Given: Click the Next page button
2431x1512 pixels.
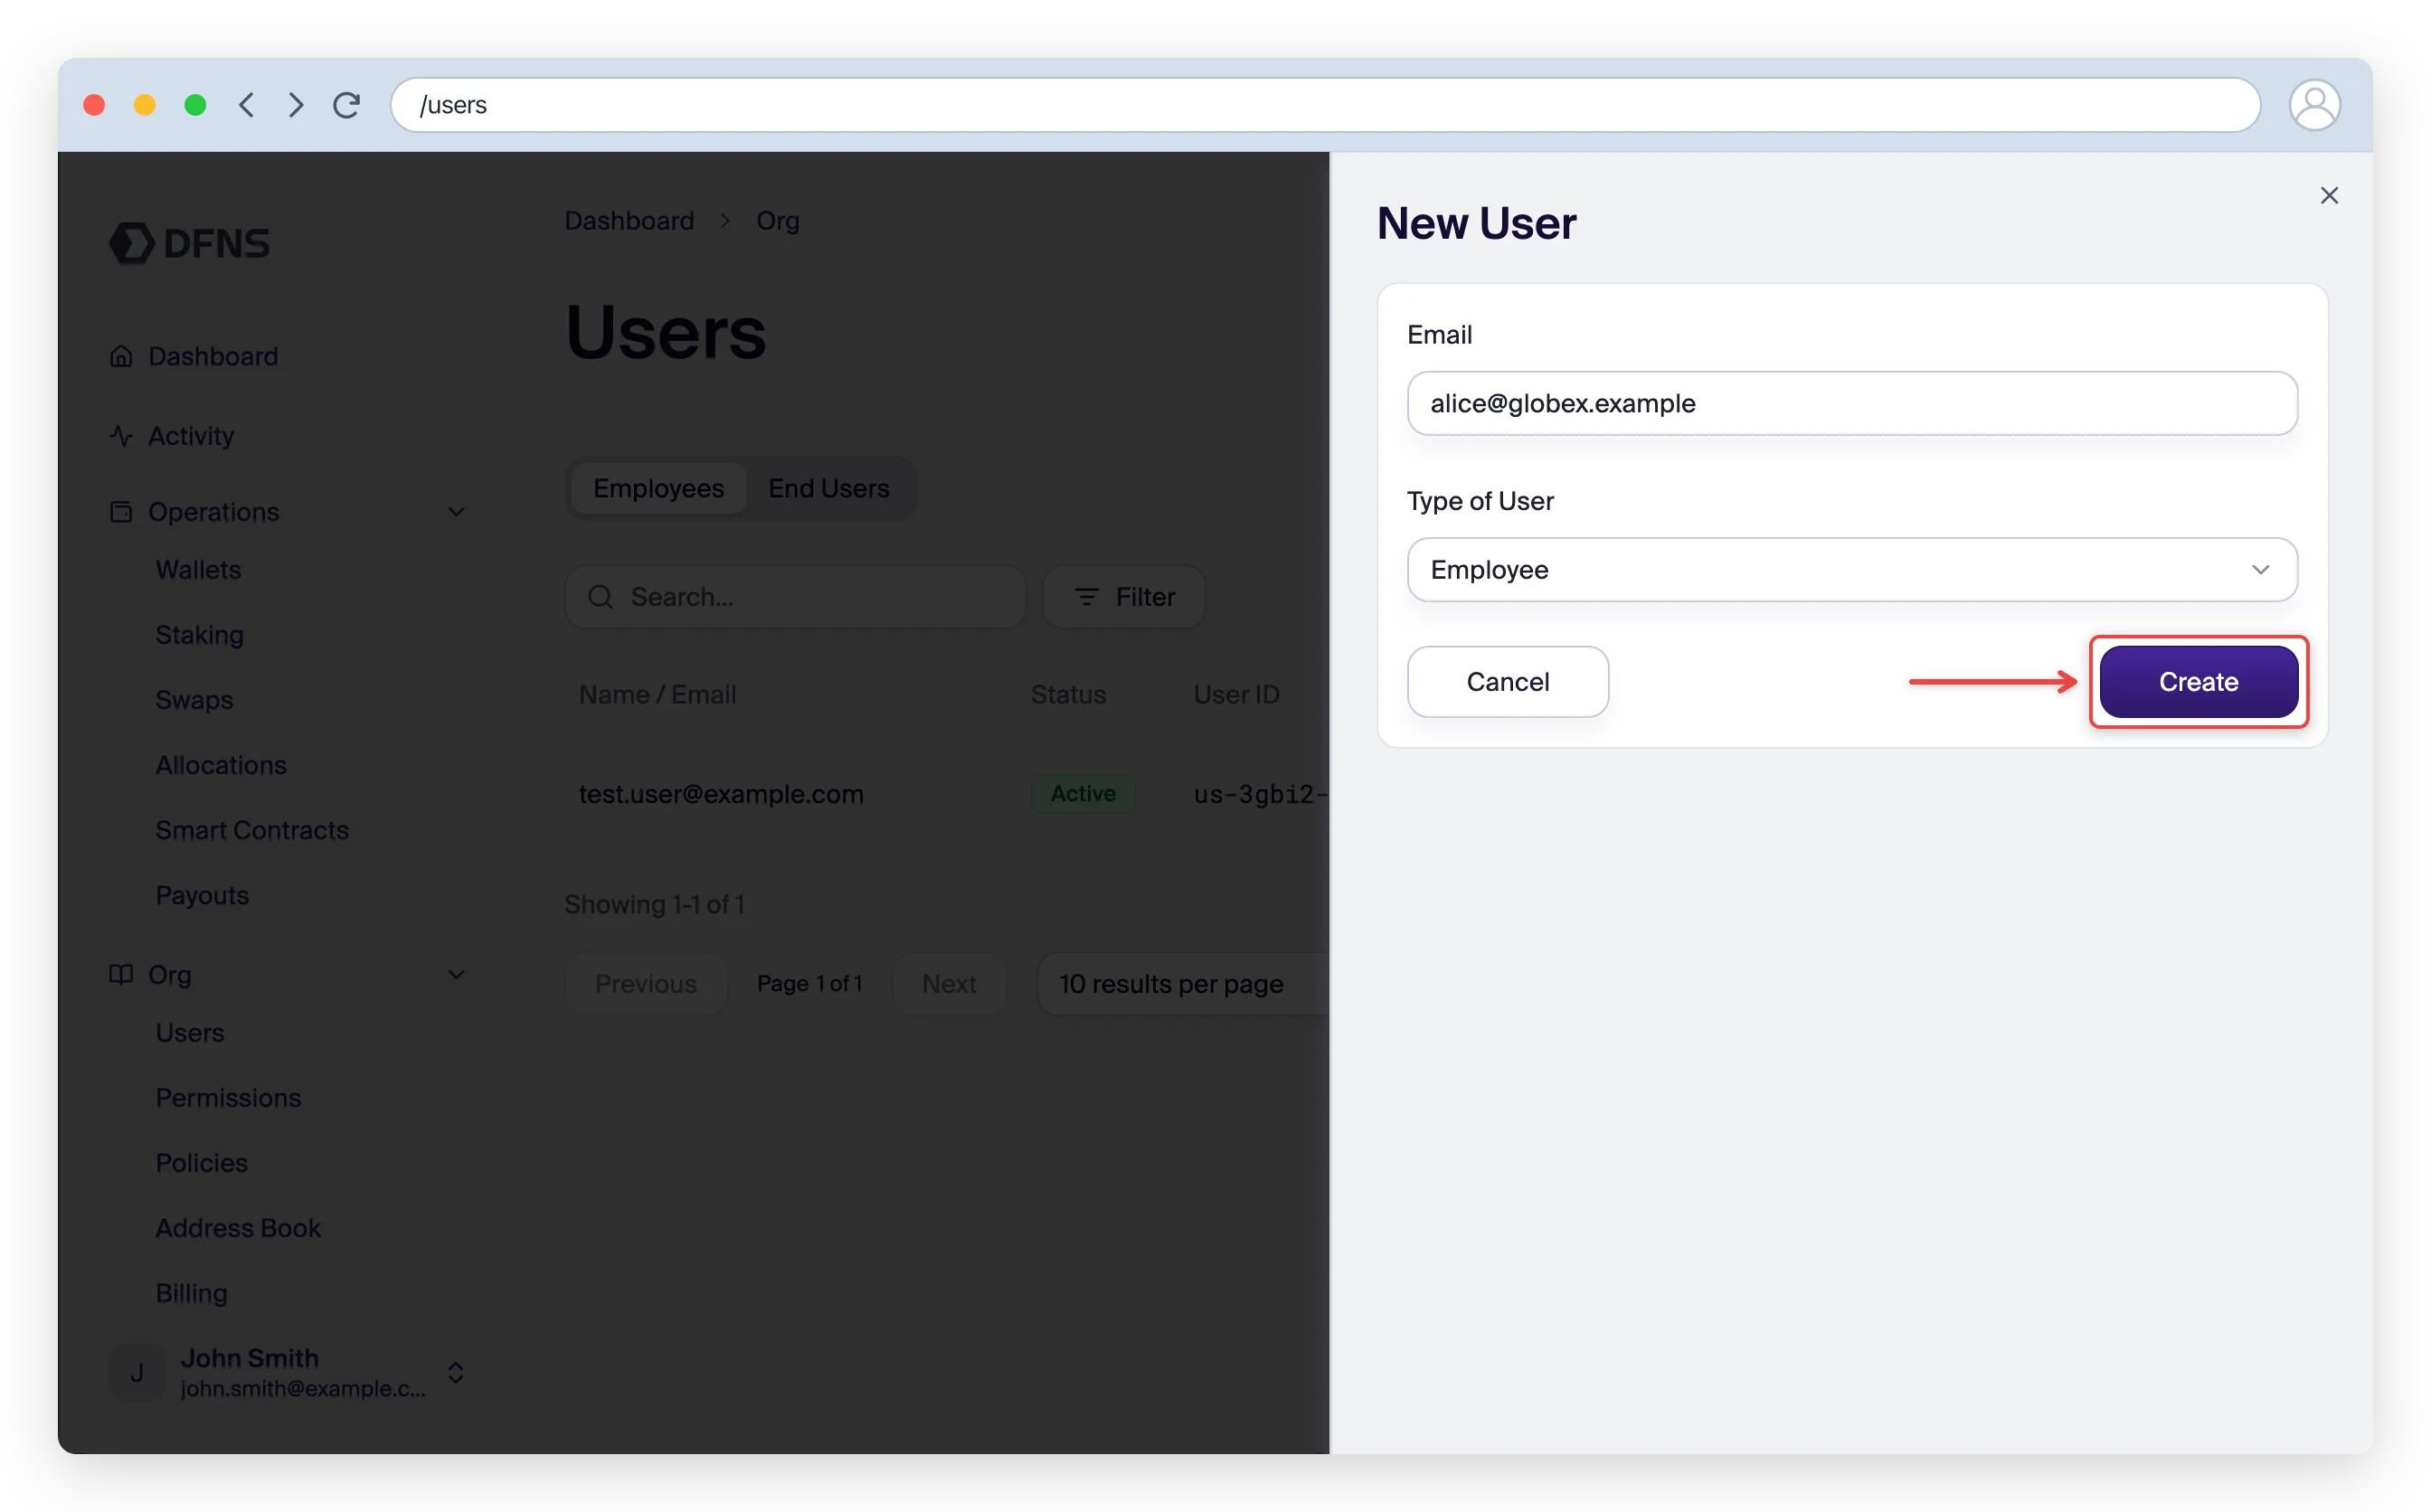Looking at the screenshot, I should tap(948, 984).
